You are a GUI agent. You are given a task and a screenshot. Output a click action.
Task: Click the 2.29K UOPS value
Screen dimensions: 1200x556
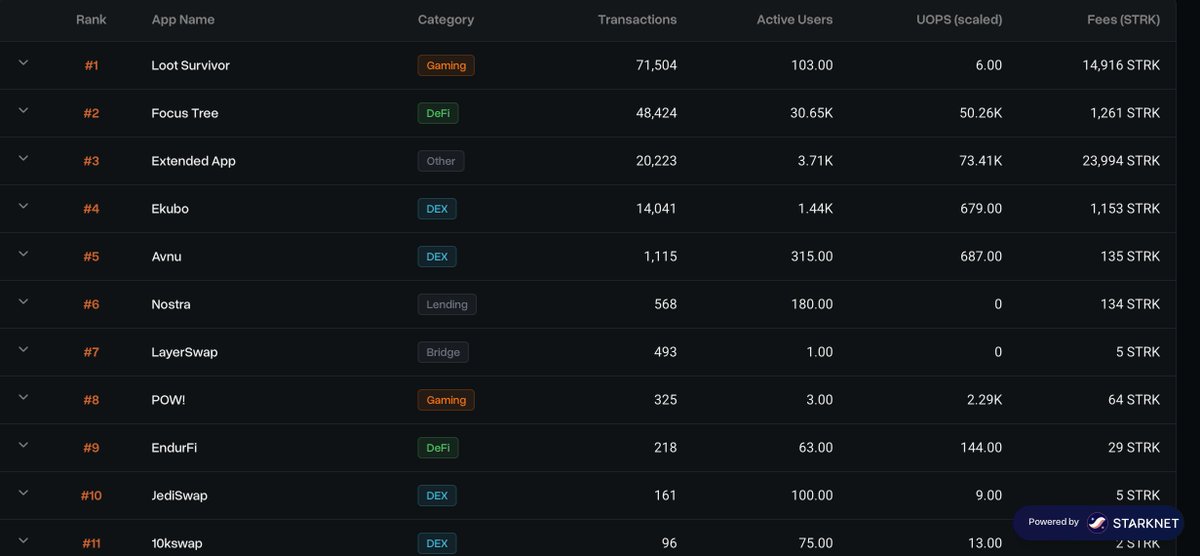coord(984,400)
